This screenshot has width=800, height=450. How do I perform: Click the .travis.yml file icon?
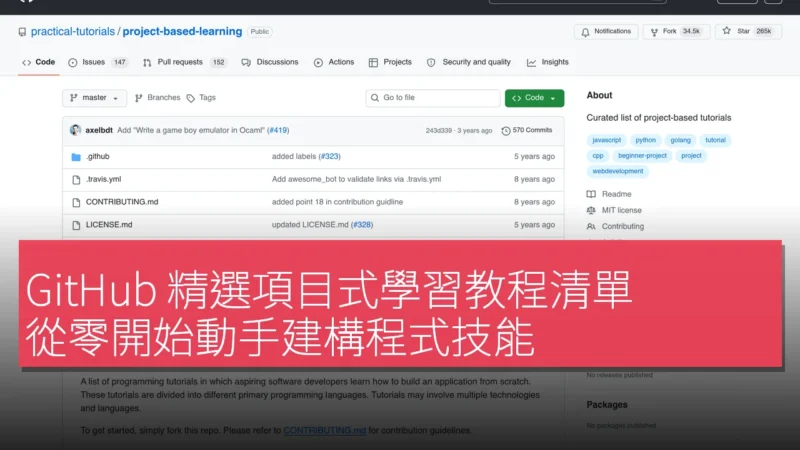(76, 180)
